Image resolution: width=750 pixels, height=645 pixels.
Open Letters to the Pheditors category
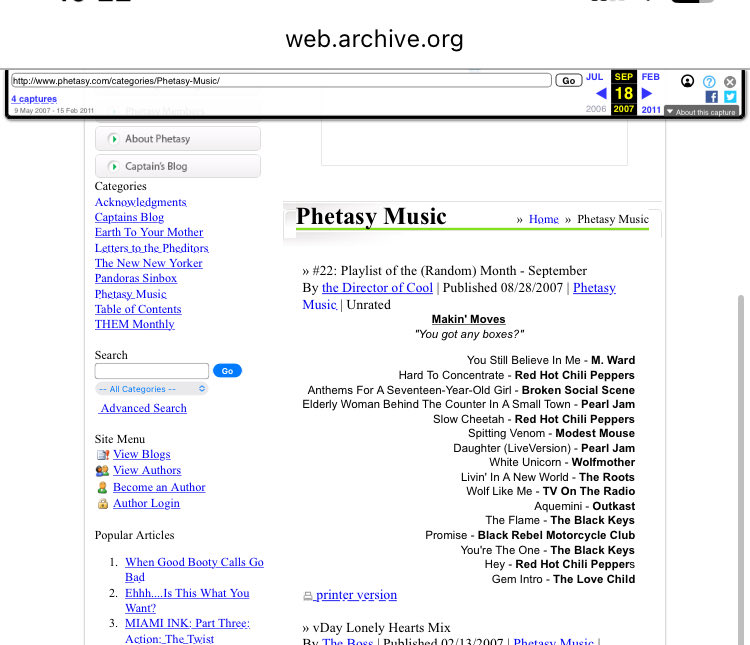click(152, 248)
